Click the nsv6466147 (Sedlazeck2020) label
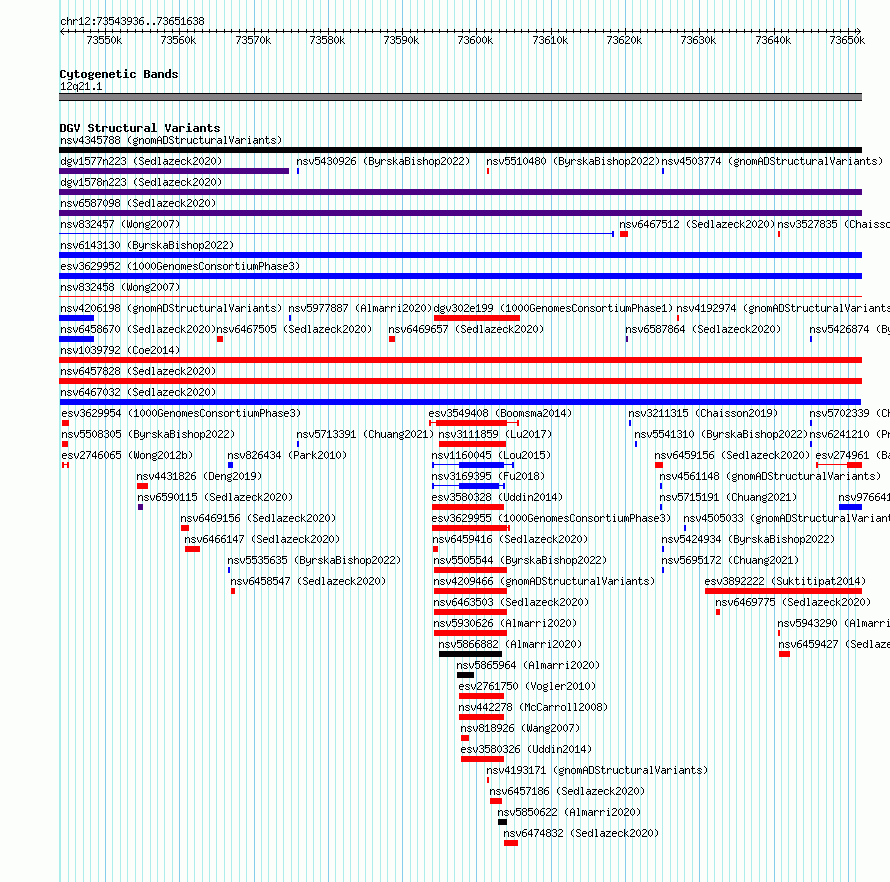Screen dimensions: 890x882 [x=262, y=539]
